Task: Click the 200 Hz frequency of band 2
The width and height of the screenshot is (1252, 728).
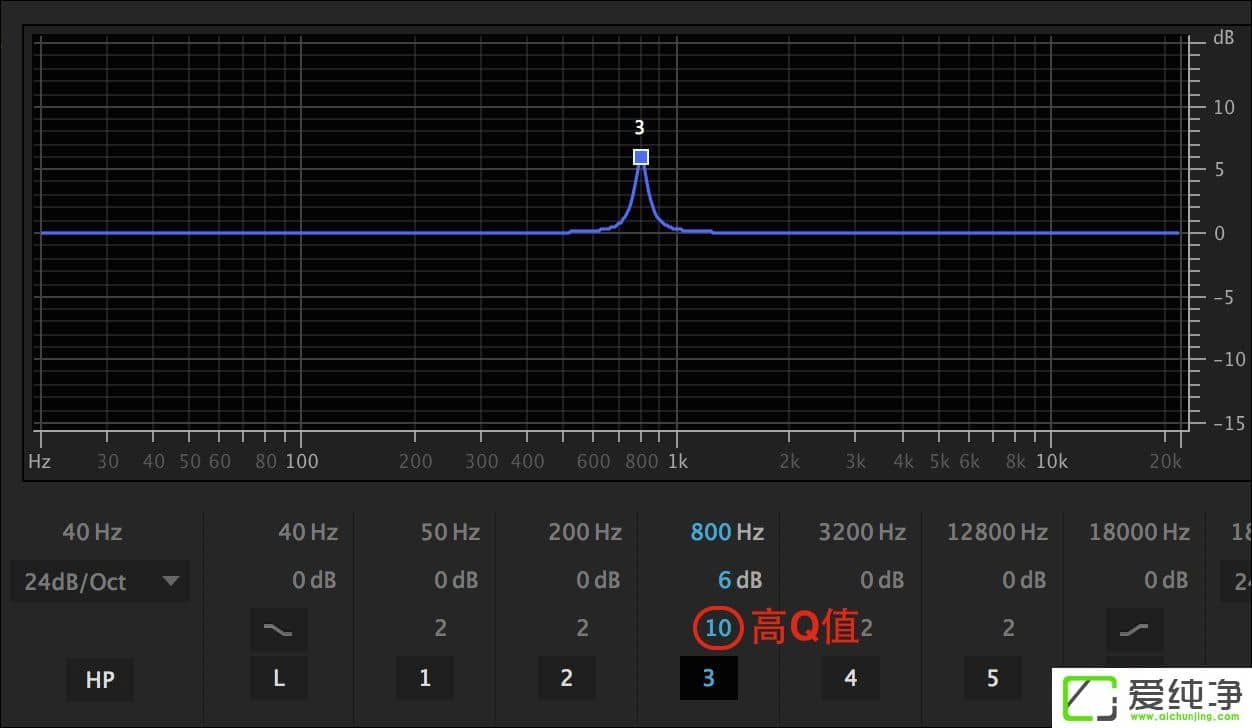Action: tap(585, 532)
